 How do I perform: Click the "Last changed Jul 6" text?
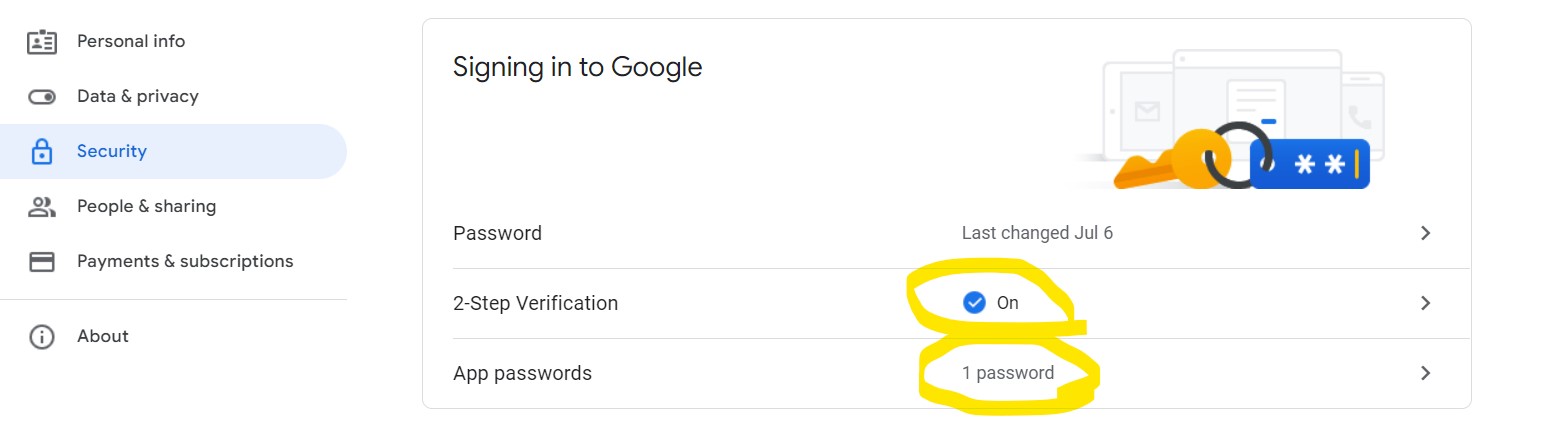pos(1037,233)
